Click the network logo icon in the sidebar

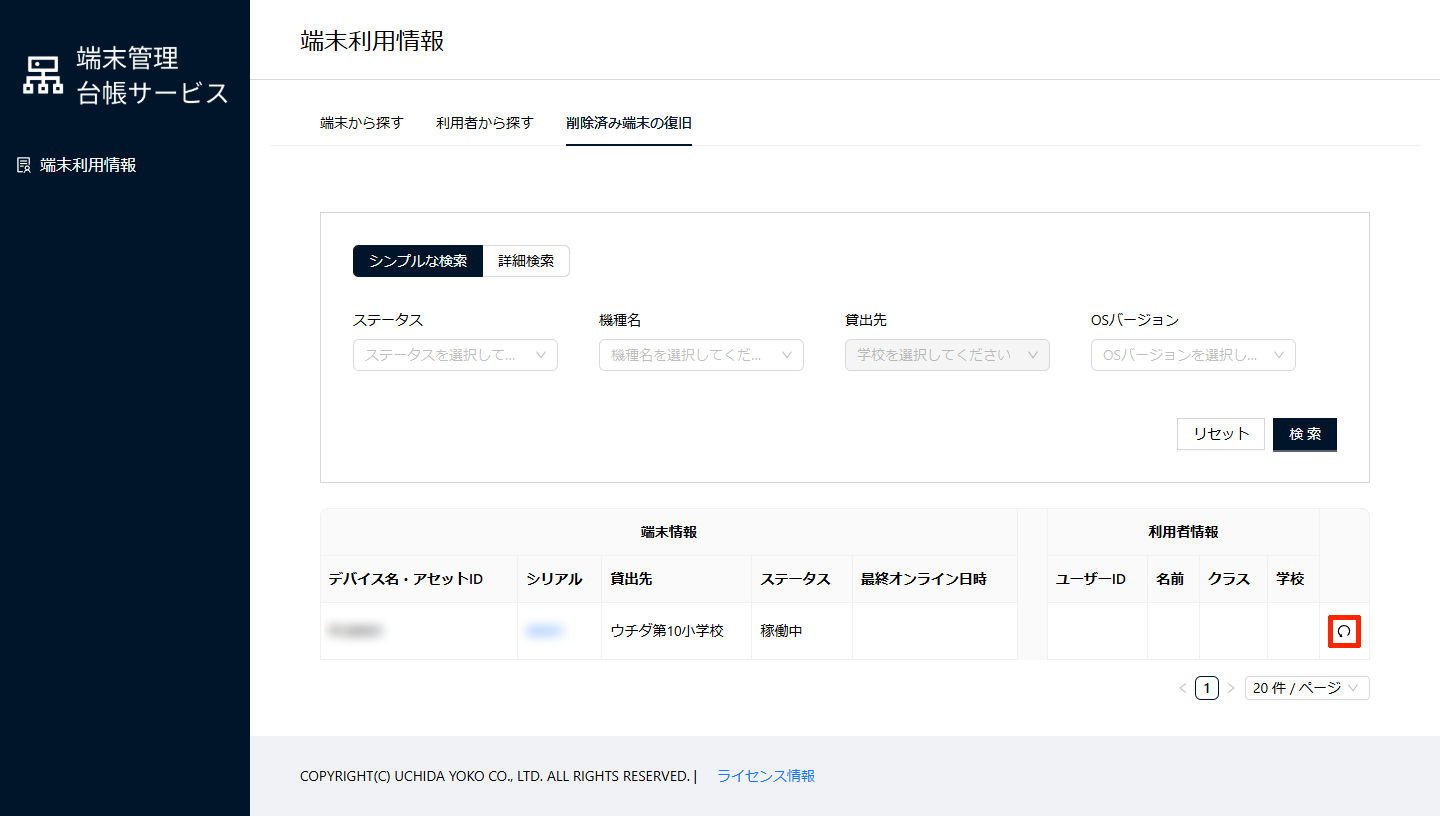[x=43, y=76]
